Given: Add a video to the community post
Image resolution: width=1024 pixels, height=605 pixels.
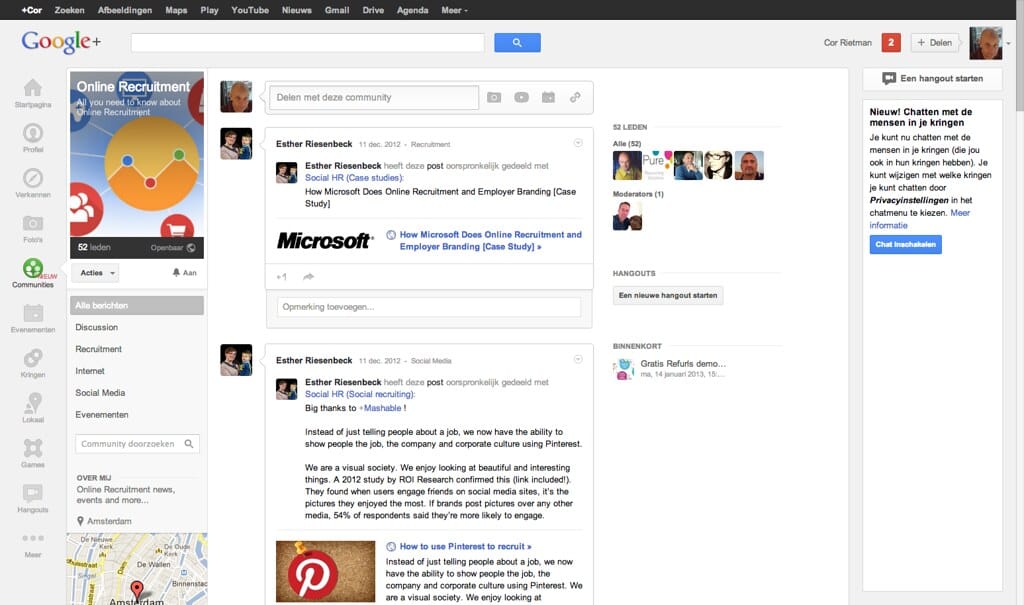Looking at the screenshot, I should pos(521,97).
